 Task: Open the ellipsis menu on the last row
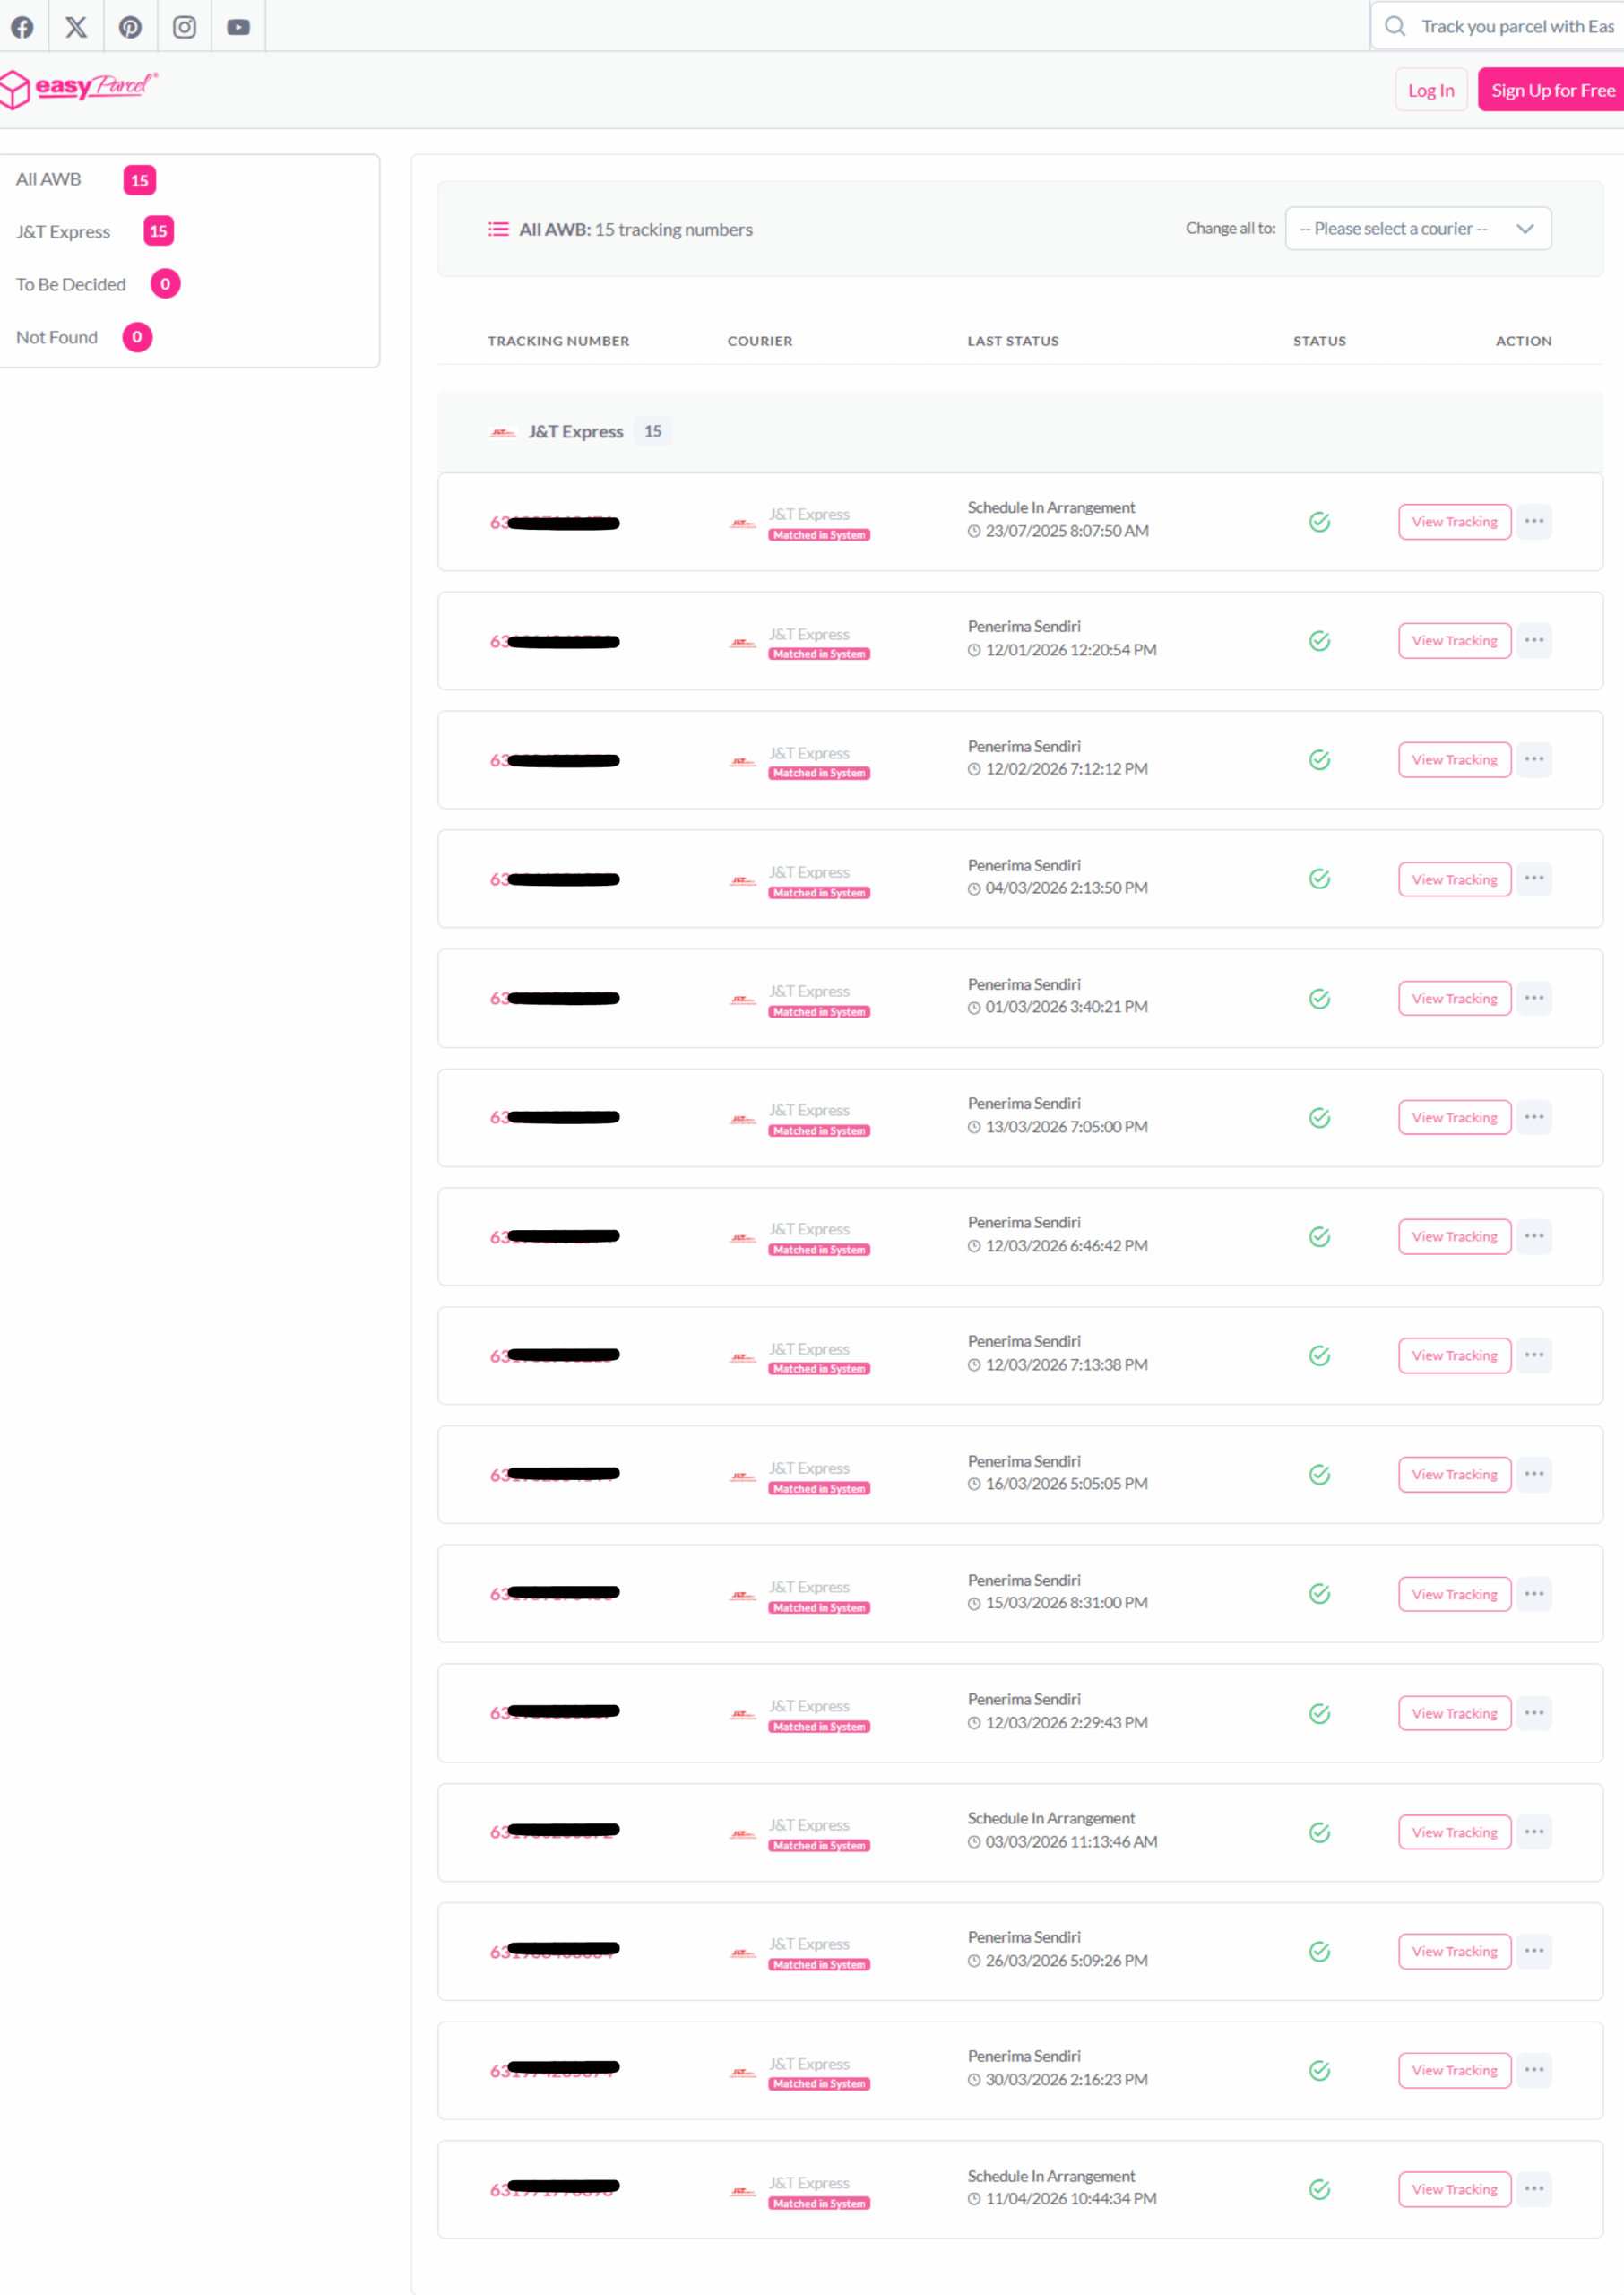click(x=1534, y=2188)
